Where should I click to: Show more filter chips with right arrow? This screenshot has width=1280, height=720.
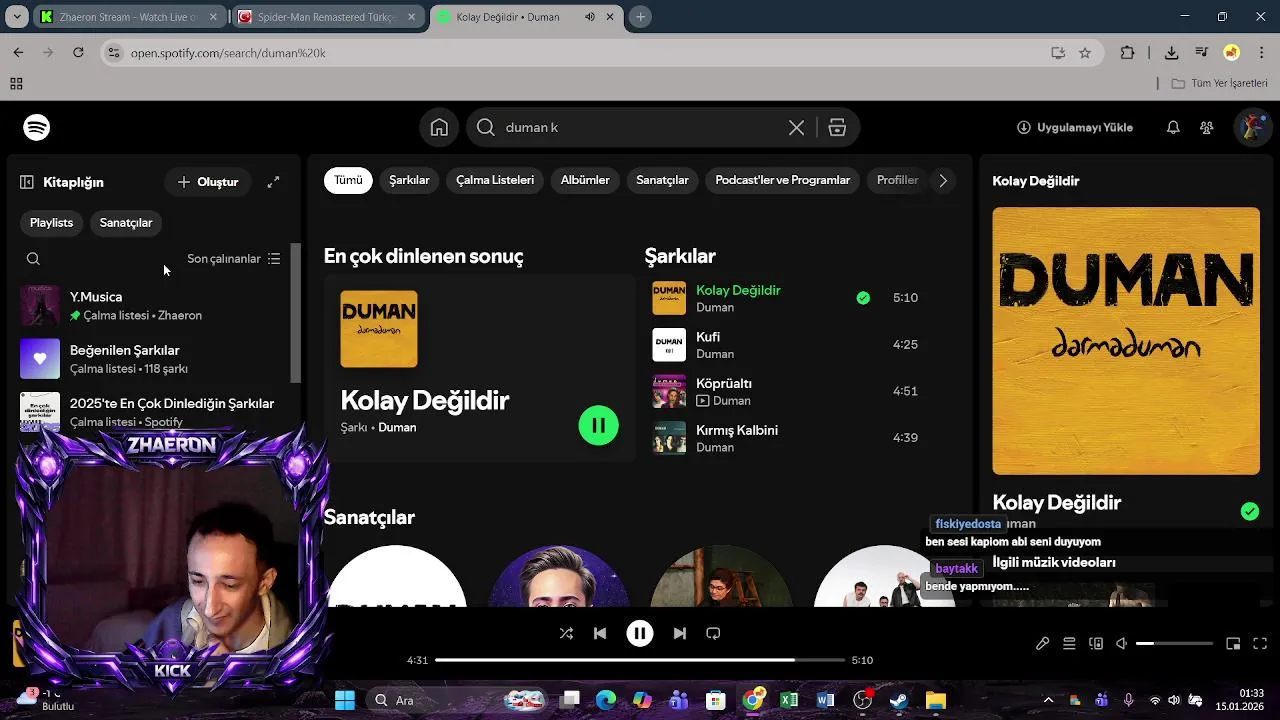click(942, 181)
